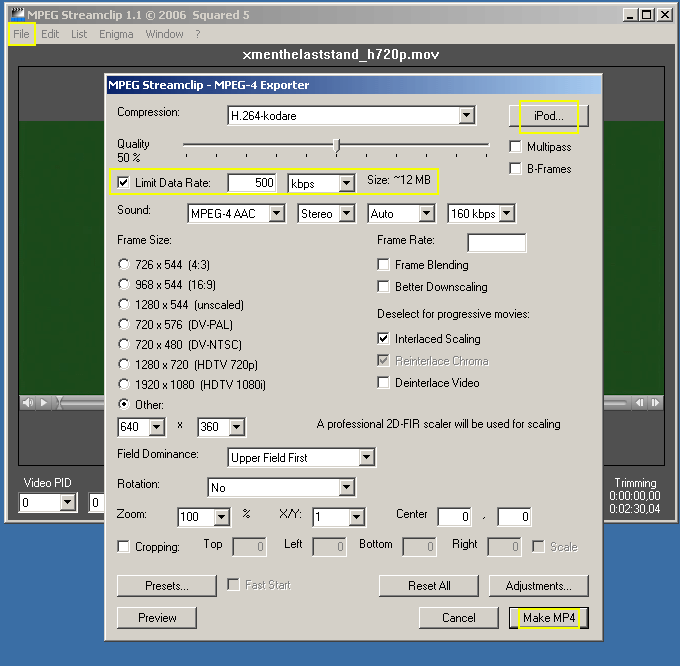Click the Frame Rate input field
Screen dimensions: 686x667
coord(496,243)
